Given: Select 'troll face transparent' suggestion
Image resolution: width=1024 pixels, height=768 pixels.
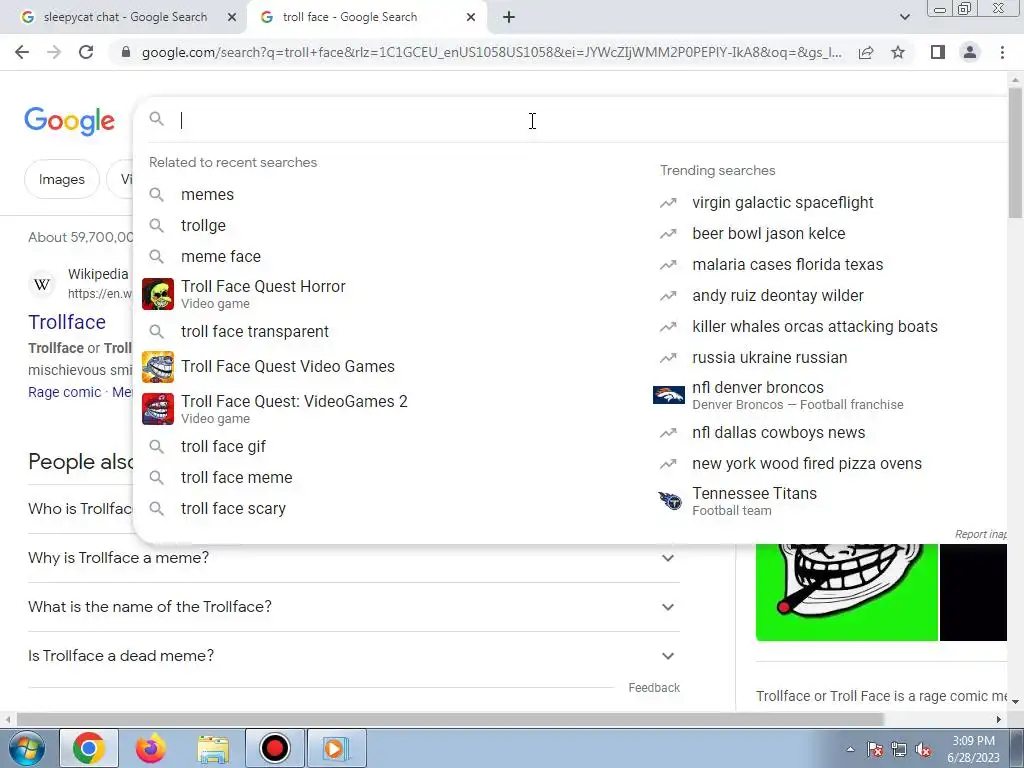Looking at the screenshot, I should point(255,332).
